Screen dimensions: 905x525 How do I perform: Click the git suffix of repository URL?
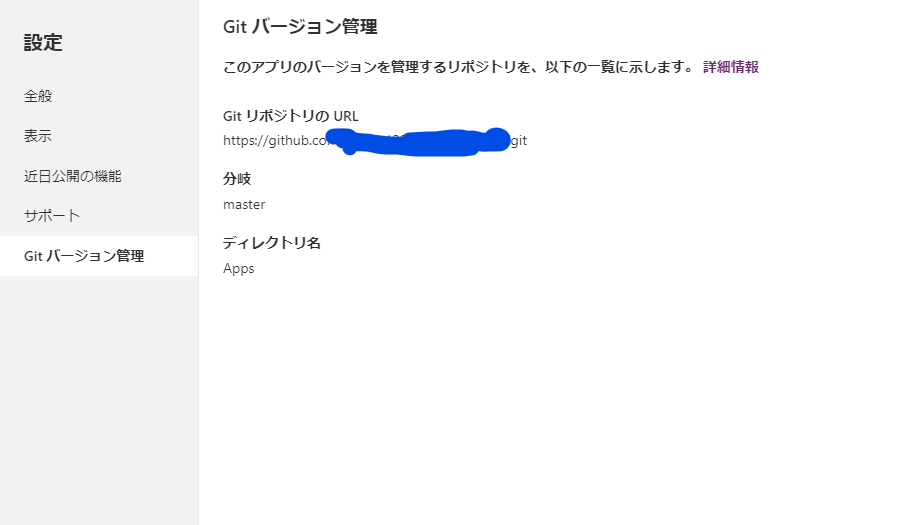point(519,141)
